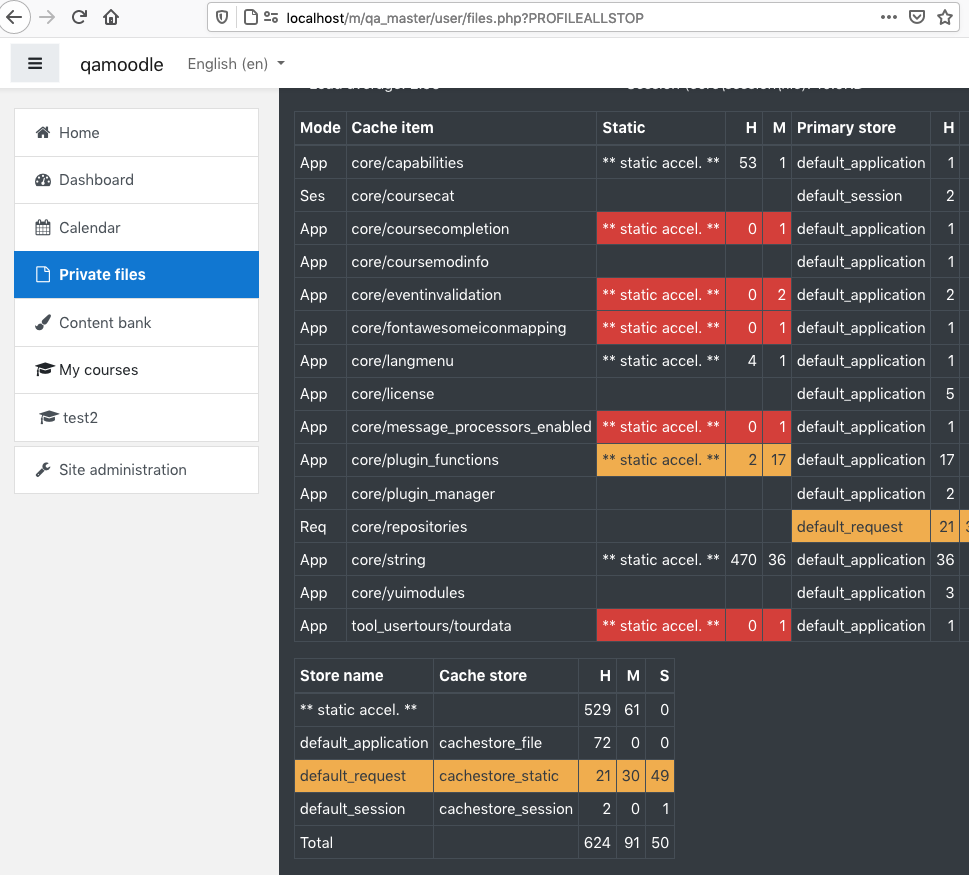Click the default_session primary store cell
969x875 pixels.
click(861, 196)
